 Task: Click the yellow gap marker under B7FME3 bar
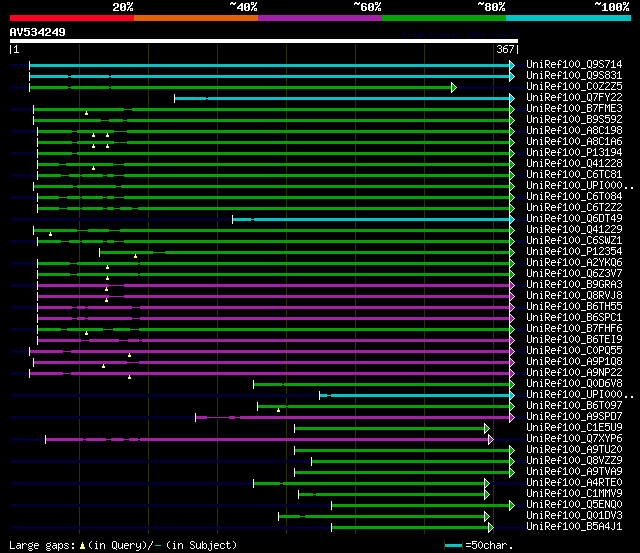(x=86, y=113)
